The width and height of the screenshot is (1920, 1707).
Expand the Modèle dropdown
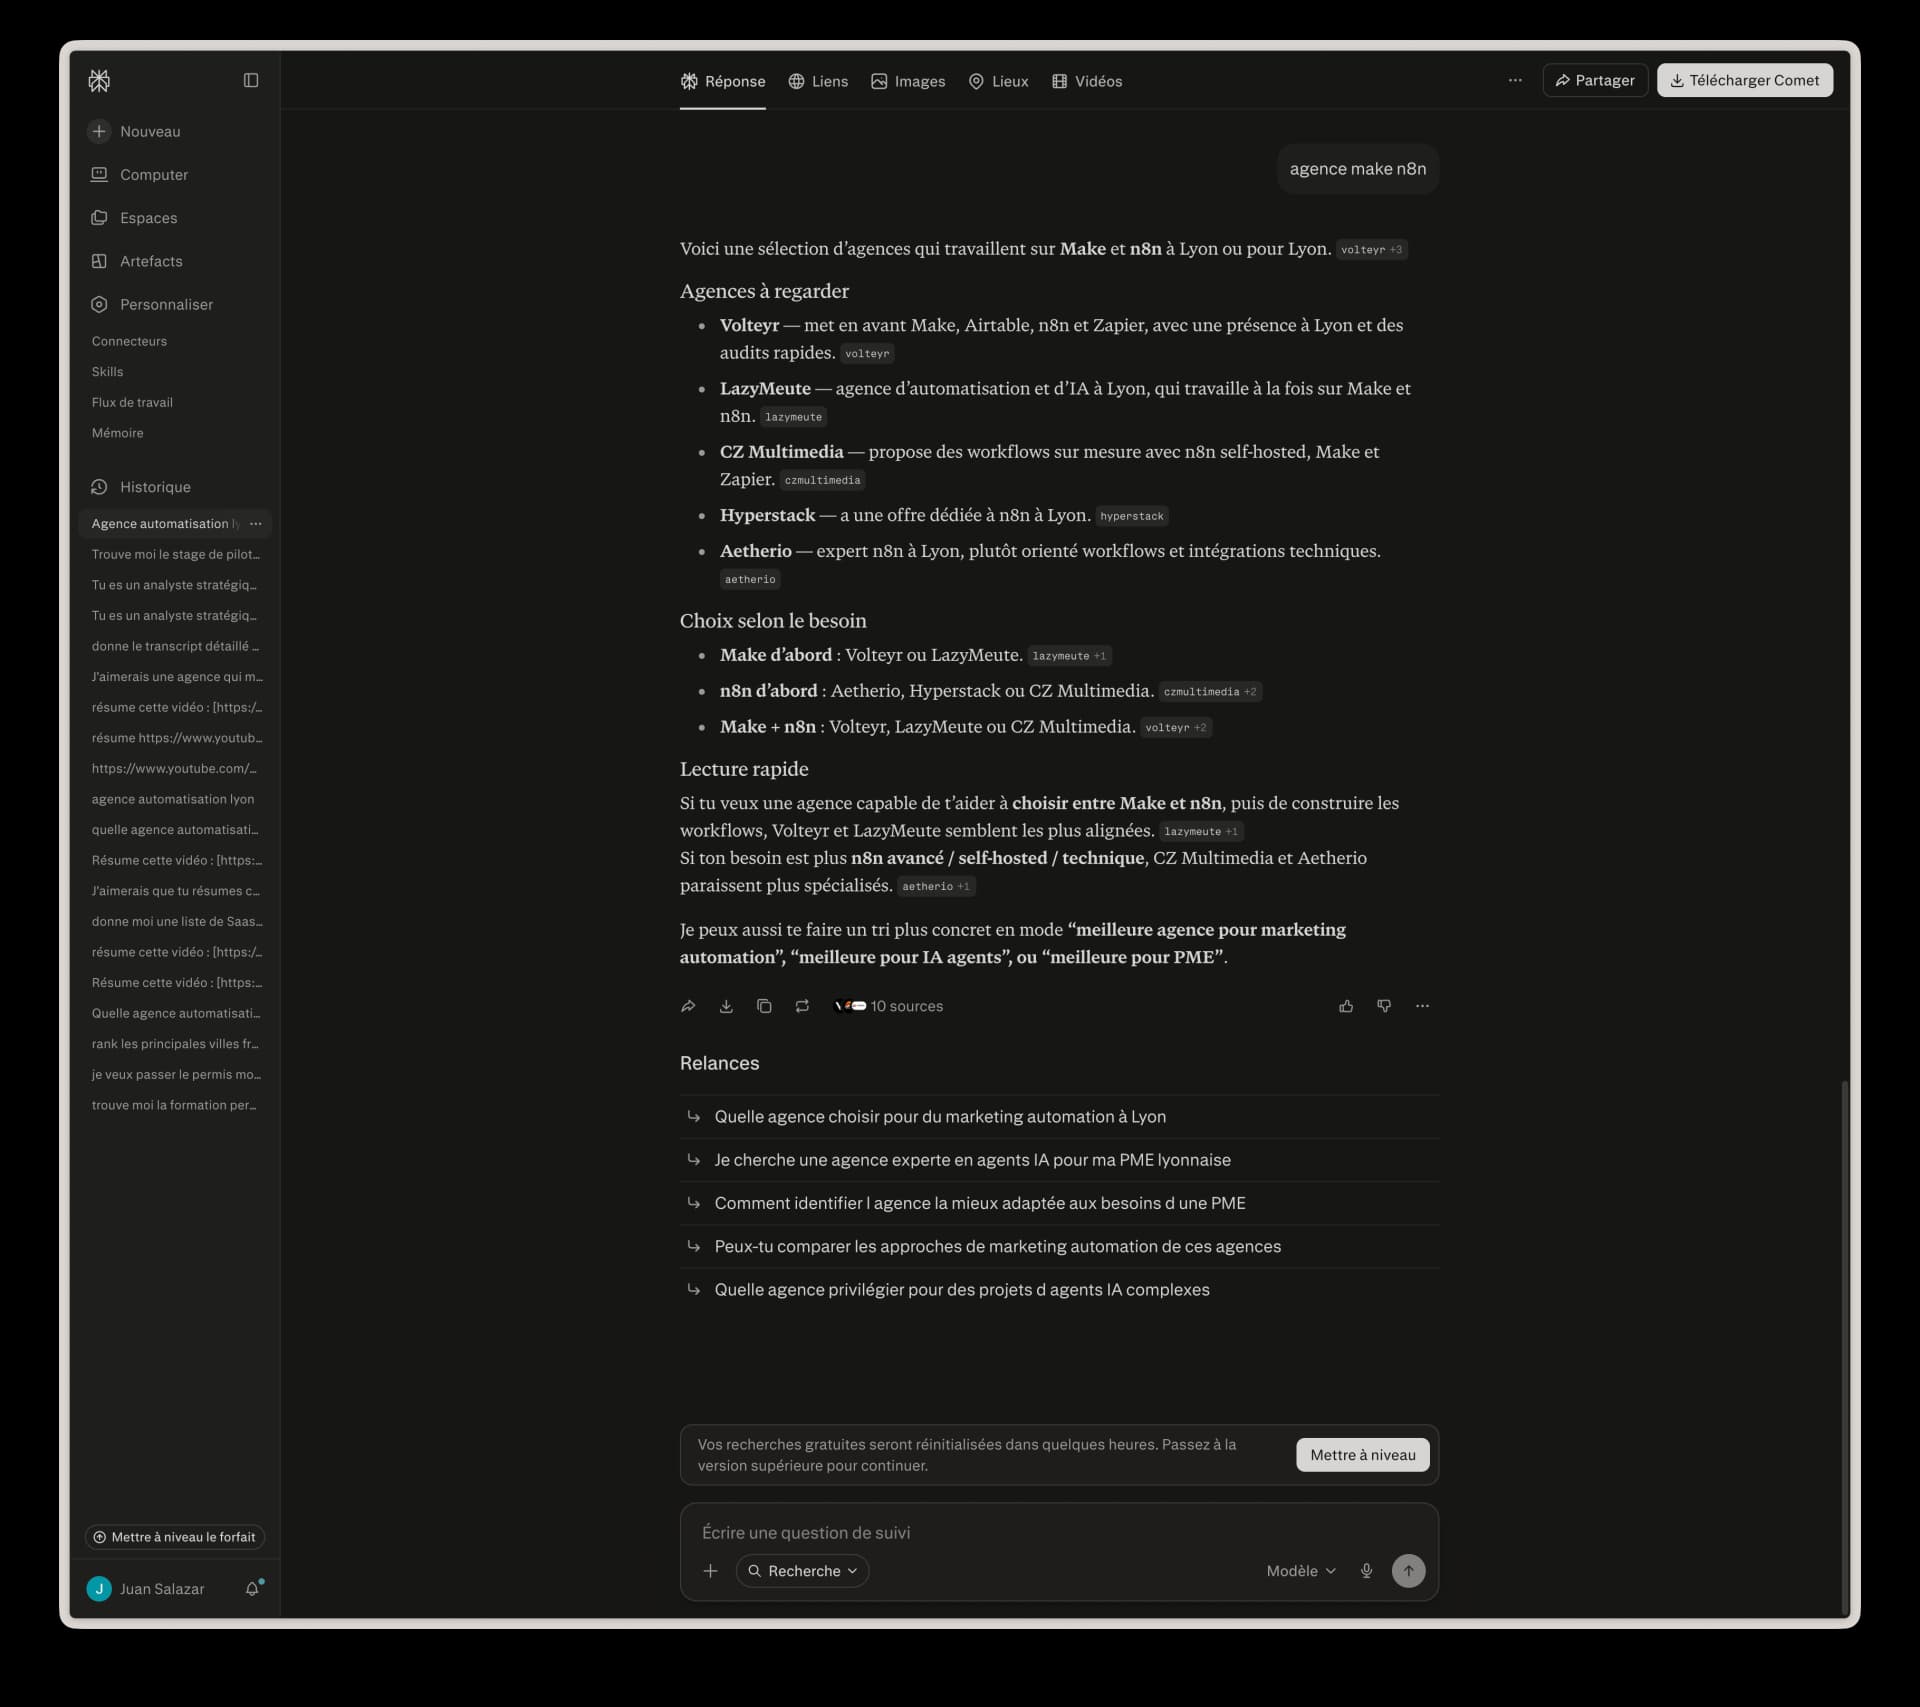click(x=1301, y=1571)
